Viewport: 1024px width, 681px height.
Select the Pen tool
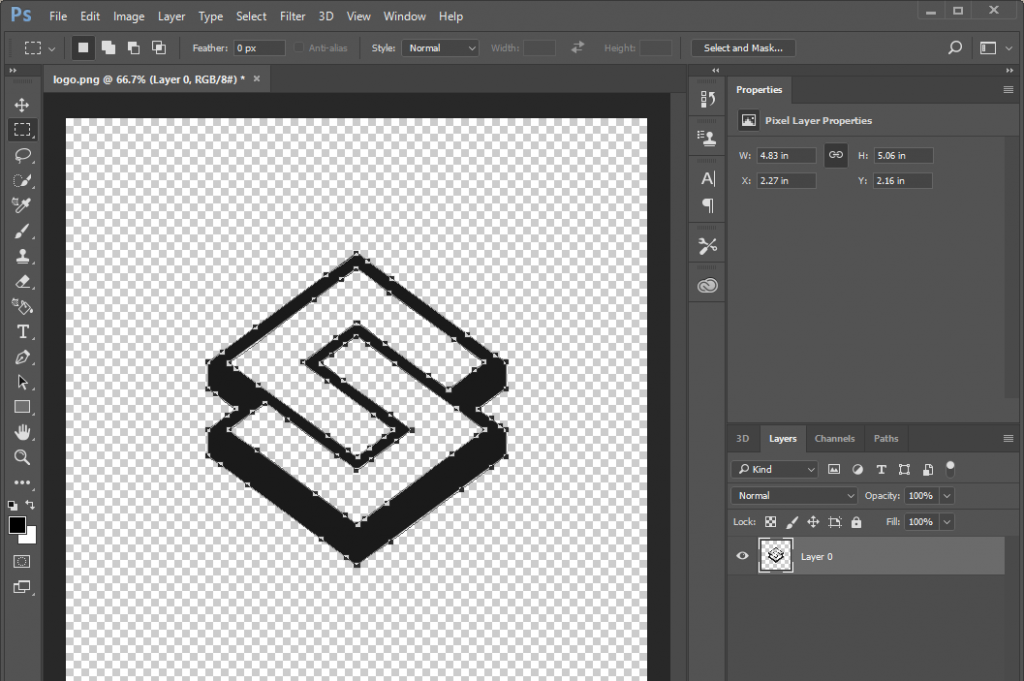[x=22, y=357]
